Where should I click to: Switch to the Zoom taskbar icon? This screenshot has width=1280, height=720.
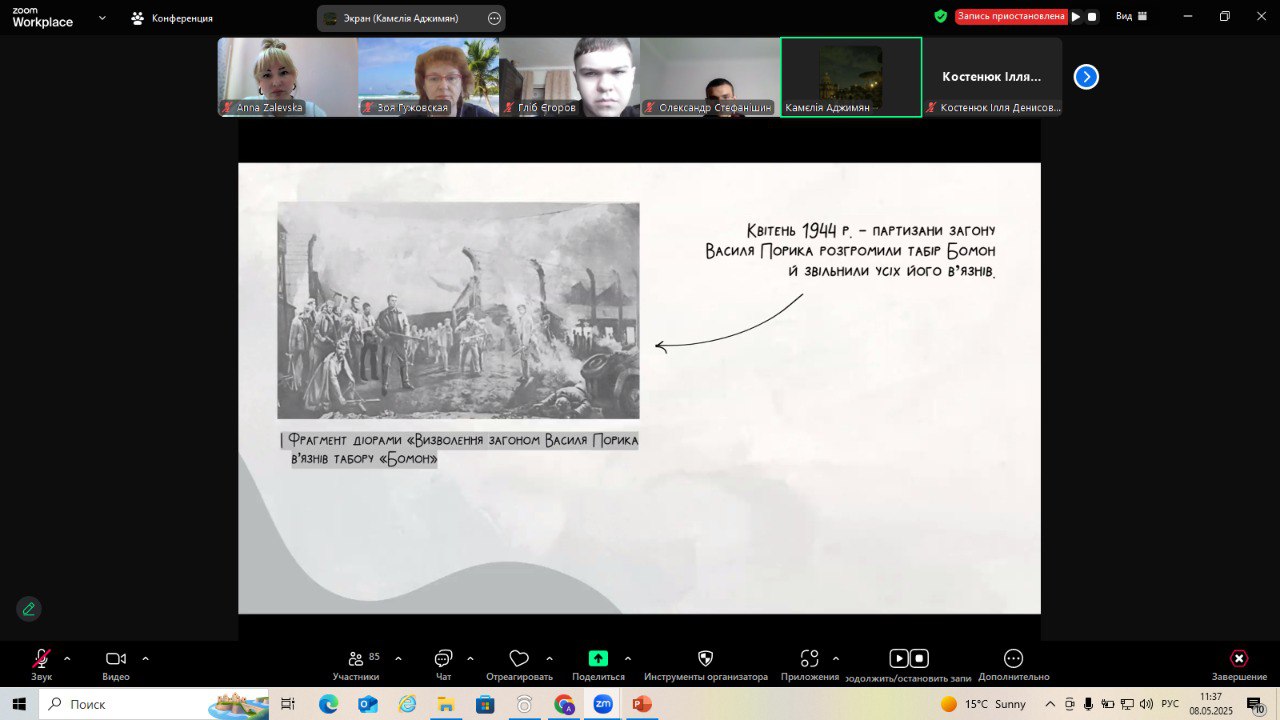tap(603, 704)
